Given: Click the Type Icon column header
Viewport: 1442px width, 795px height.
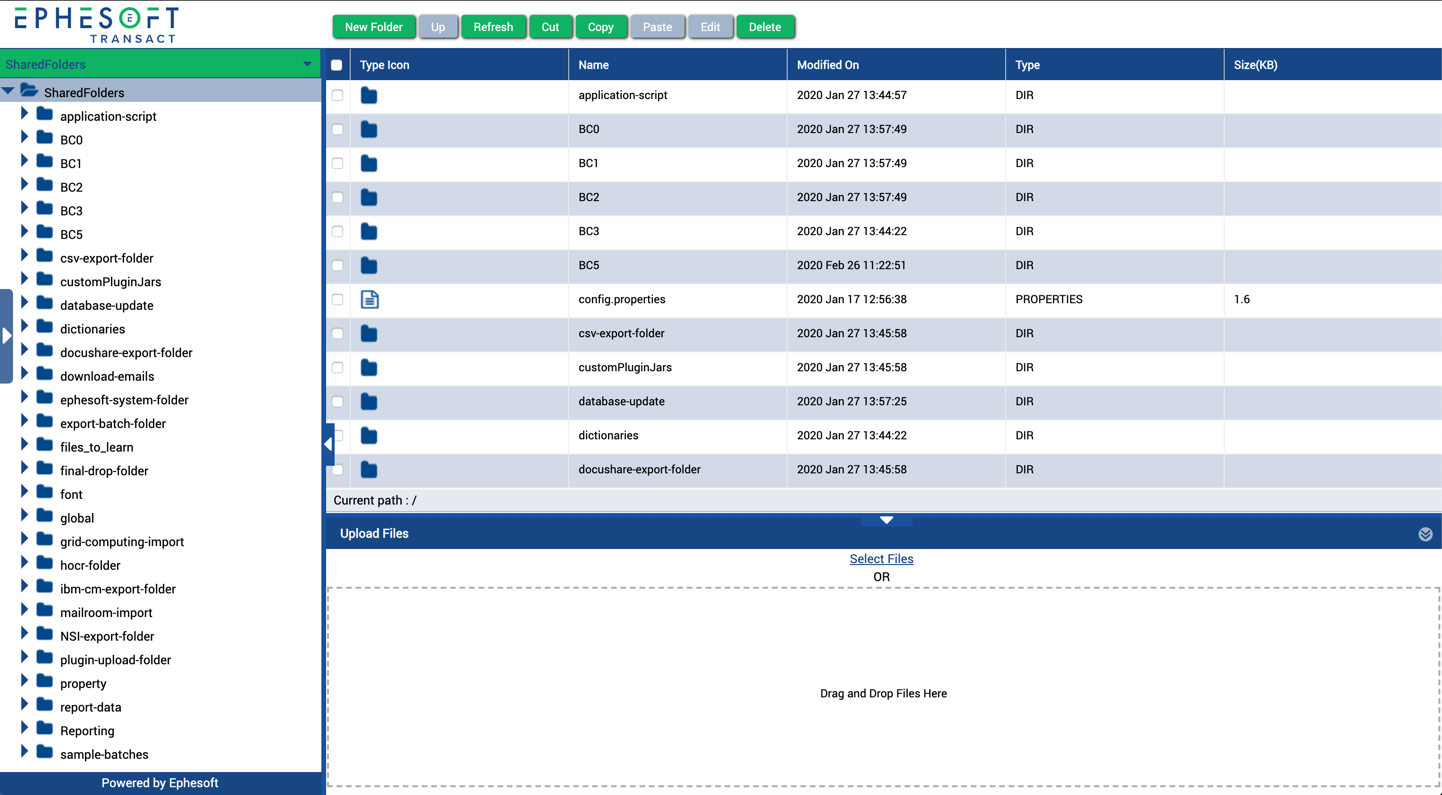Looking at the screenshot, I should [x=459, y=65].
